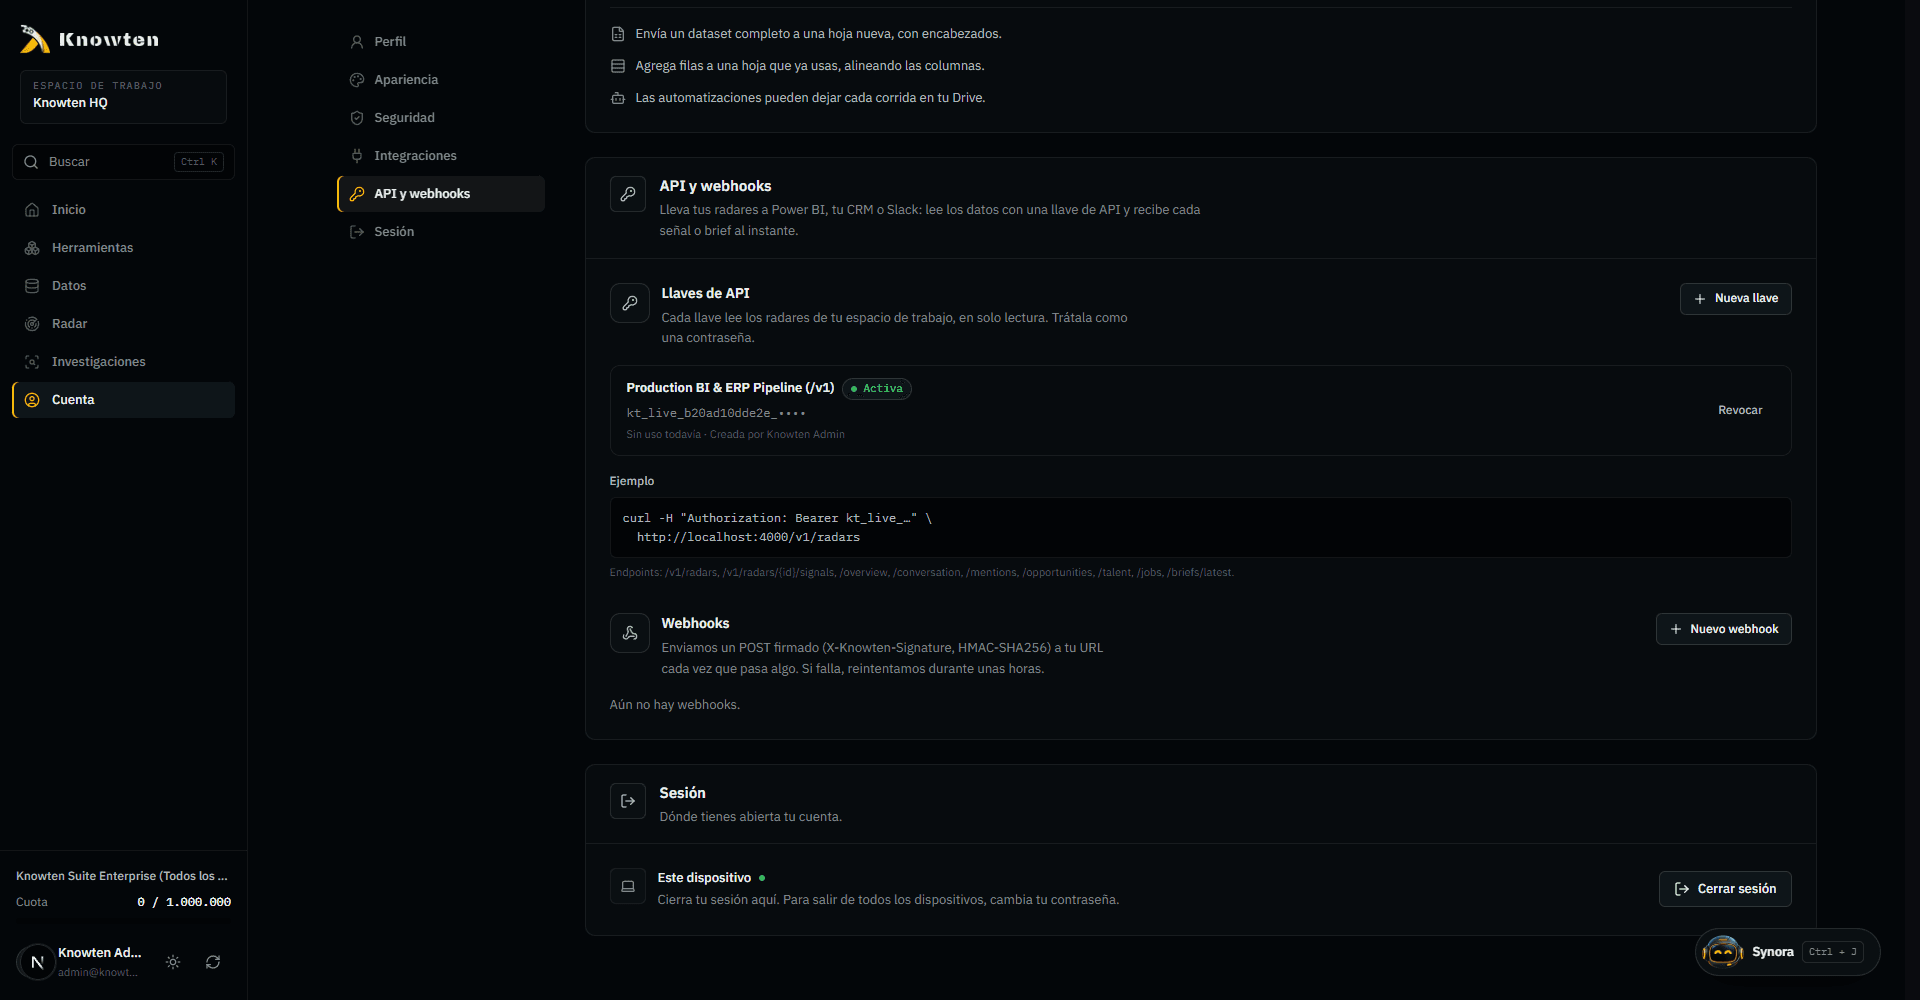Click the key icon beside Llaves de API
1920x1000 pixels.
tap(630, 303)
